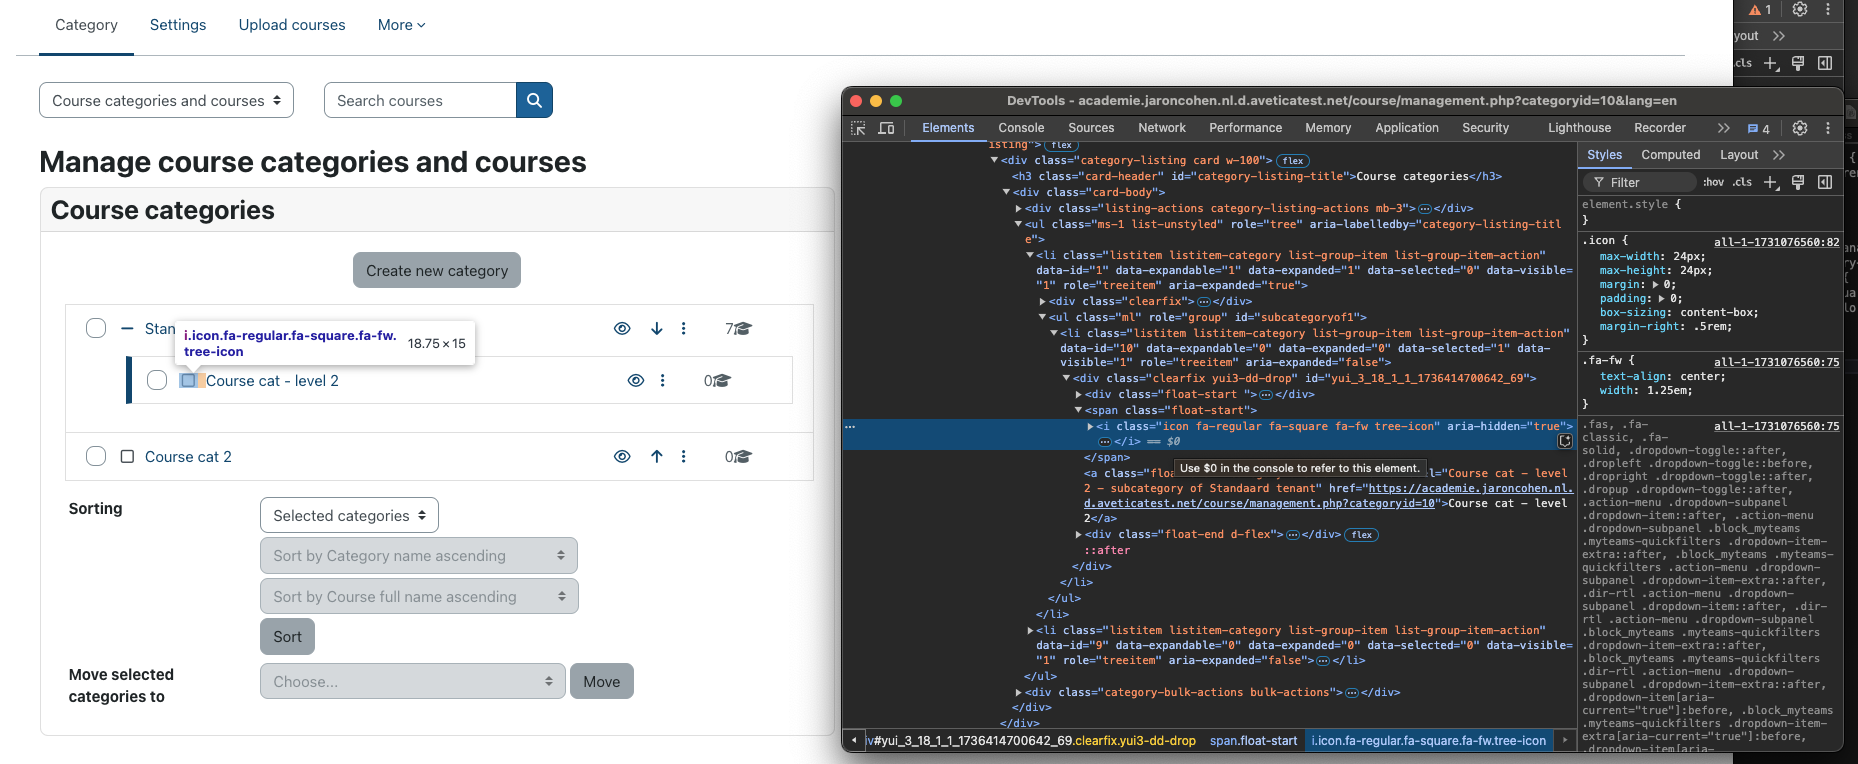Expand the category-bulk-actions div node

pyautogui.click(x=1018, y=692)
